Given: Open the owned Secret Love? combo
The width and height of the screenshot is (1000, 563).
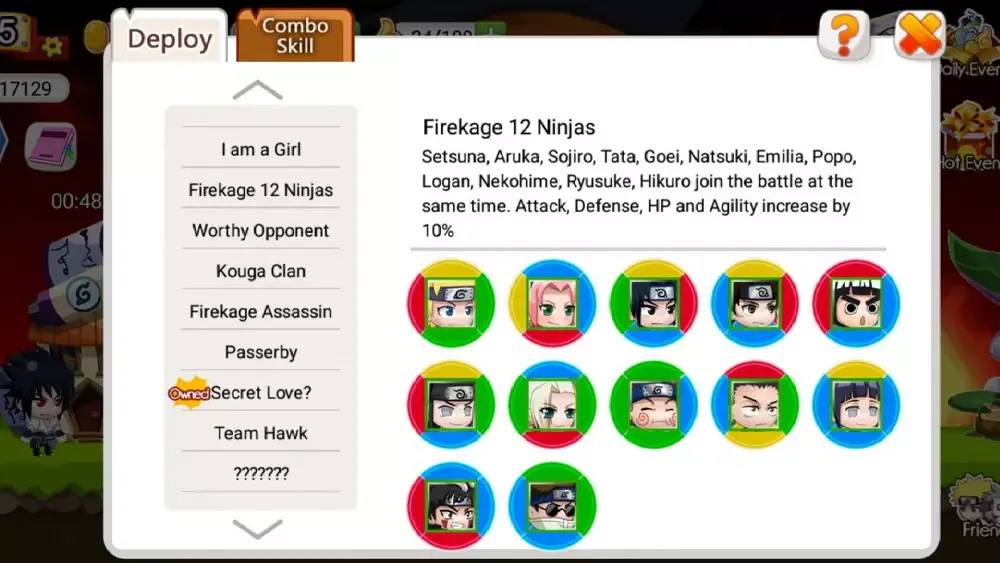Looking at the screenshot, I should (x=261, y=392).
